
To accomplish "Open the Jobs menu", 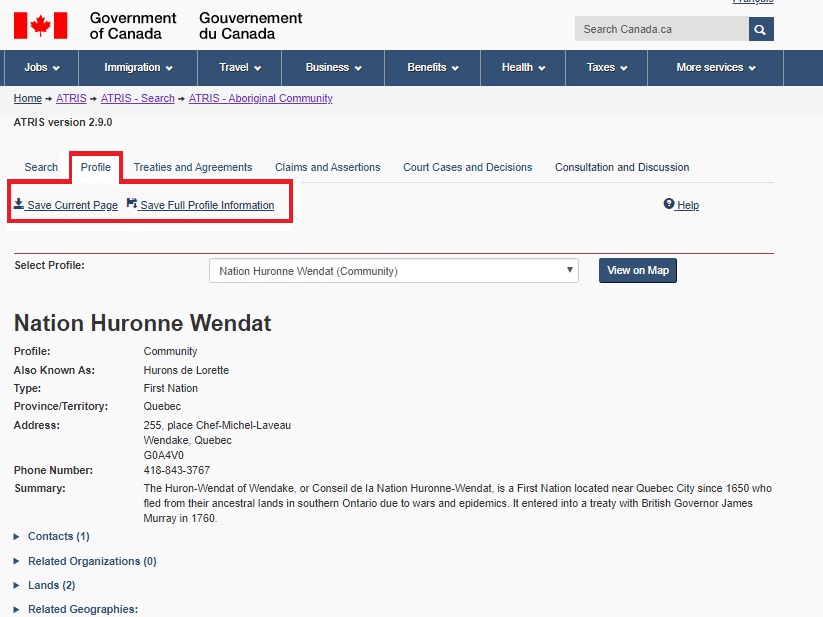I will 42,68.
